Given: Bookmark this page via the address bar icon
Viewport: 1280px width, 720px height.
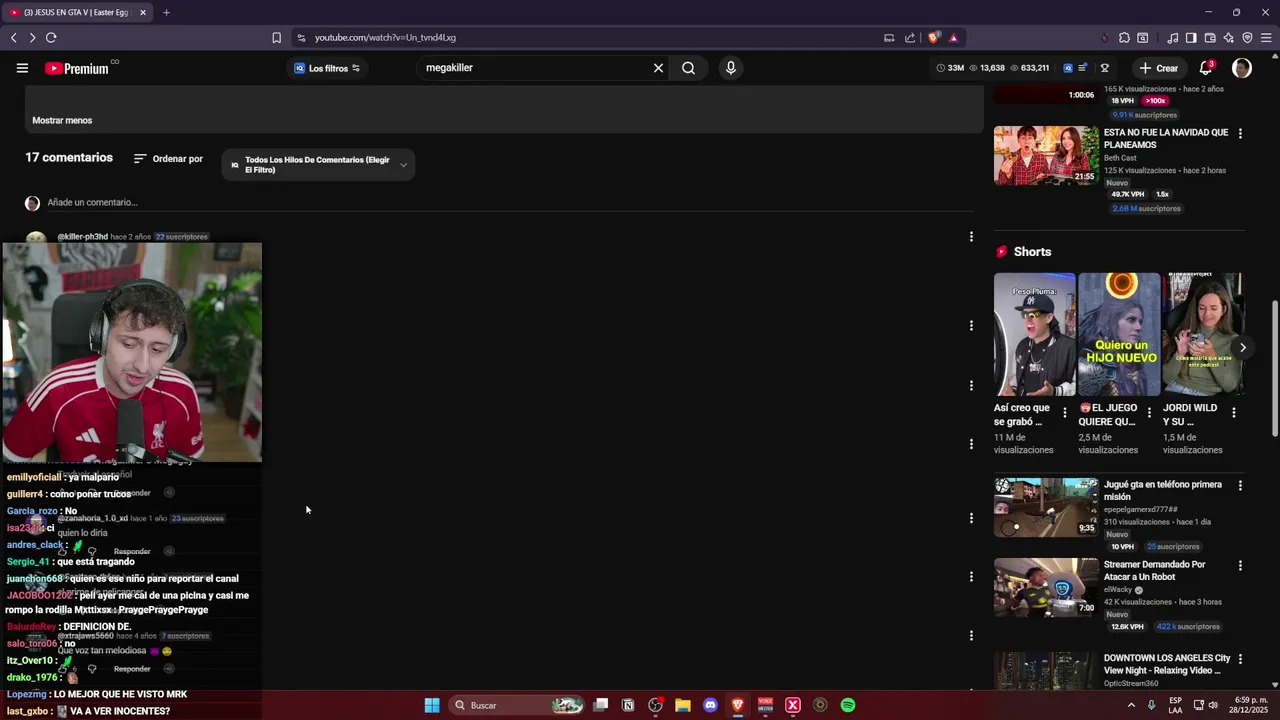Looking at the screenshot, I should [276, 37].
